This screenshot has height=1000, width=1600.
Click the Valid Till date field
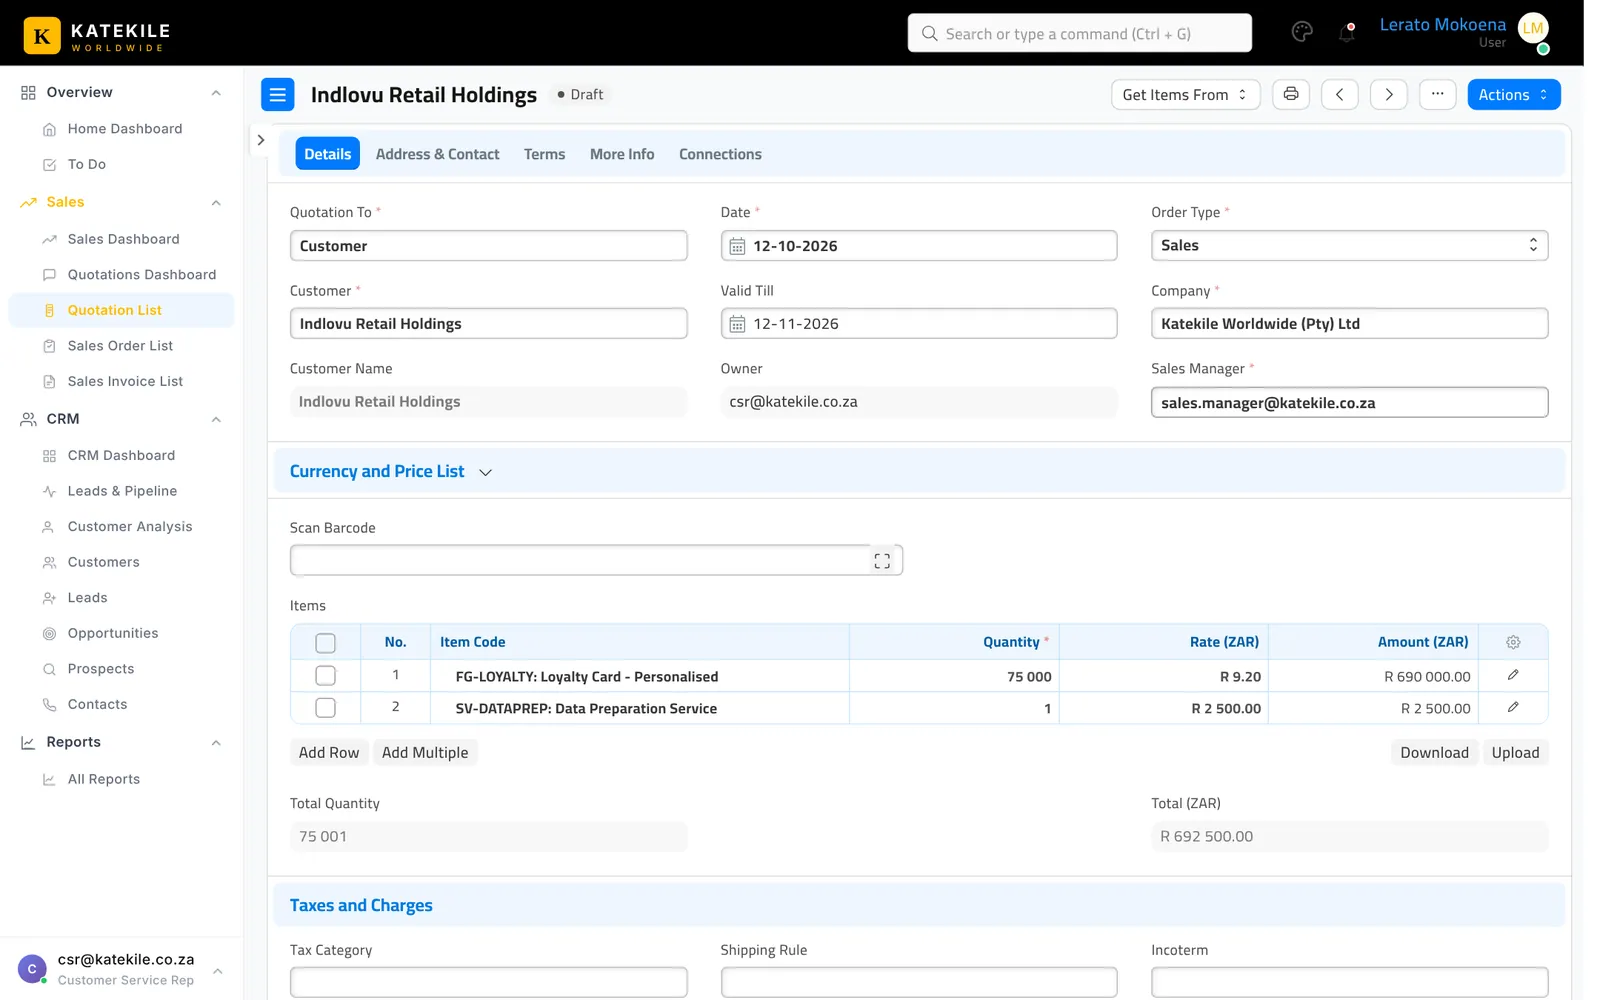click(918, 324)
